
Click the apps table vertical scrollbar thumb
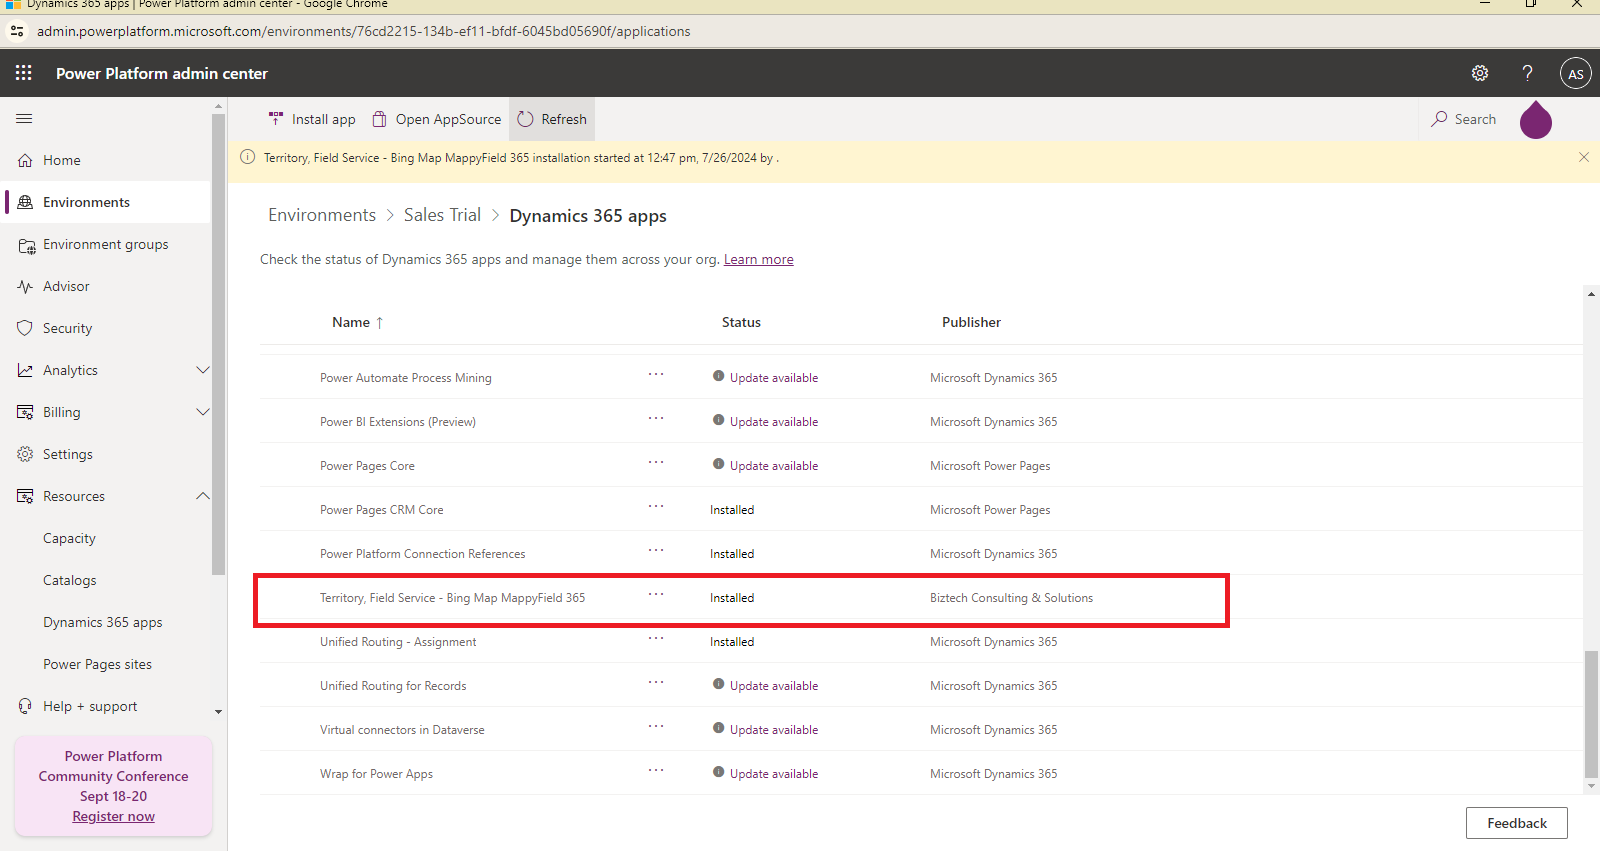tap(1592, 714)
